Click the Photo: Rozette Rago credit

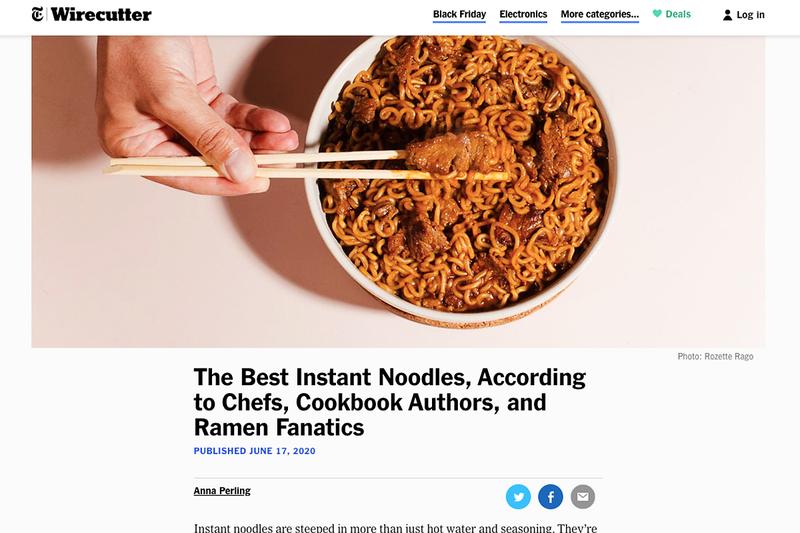(x=715, y=356)
